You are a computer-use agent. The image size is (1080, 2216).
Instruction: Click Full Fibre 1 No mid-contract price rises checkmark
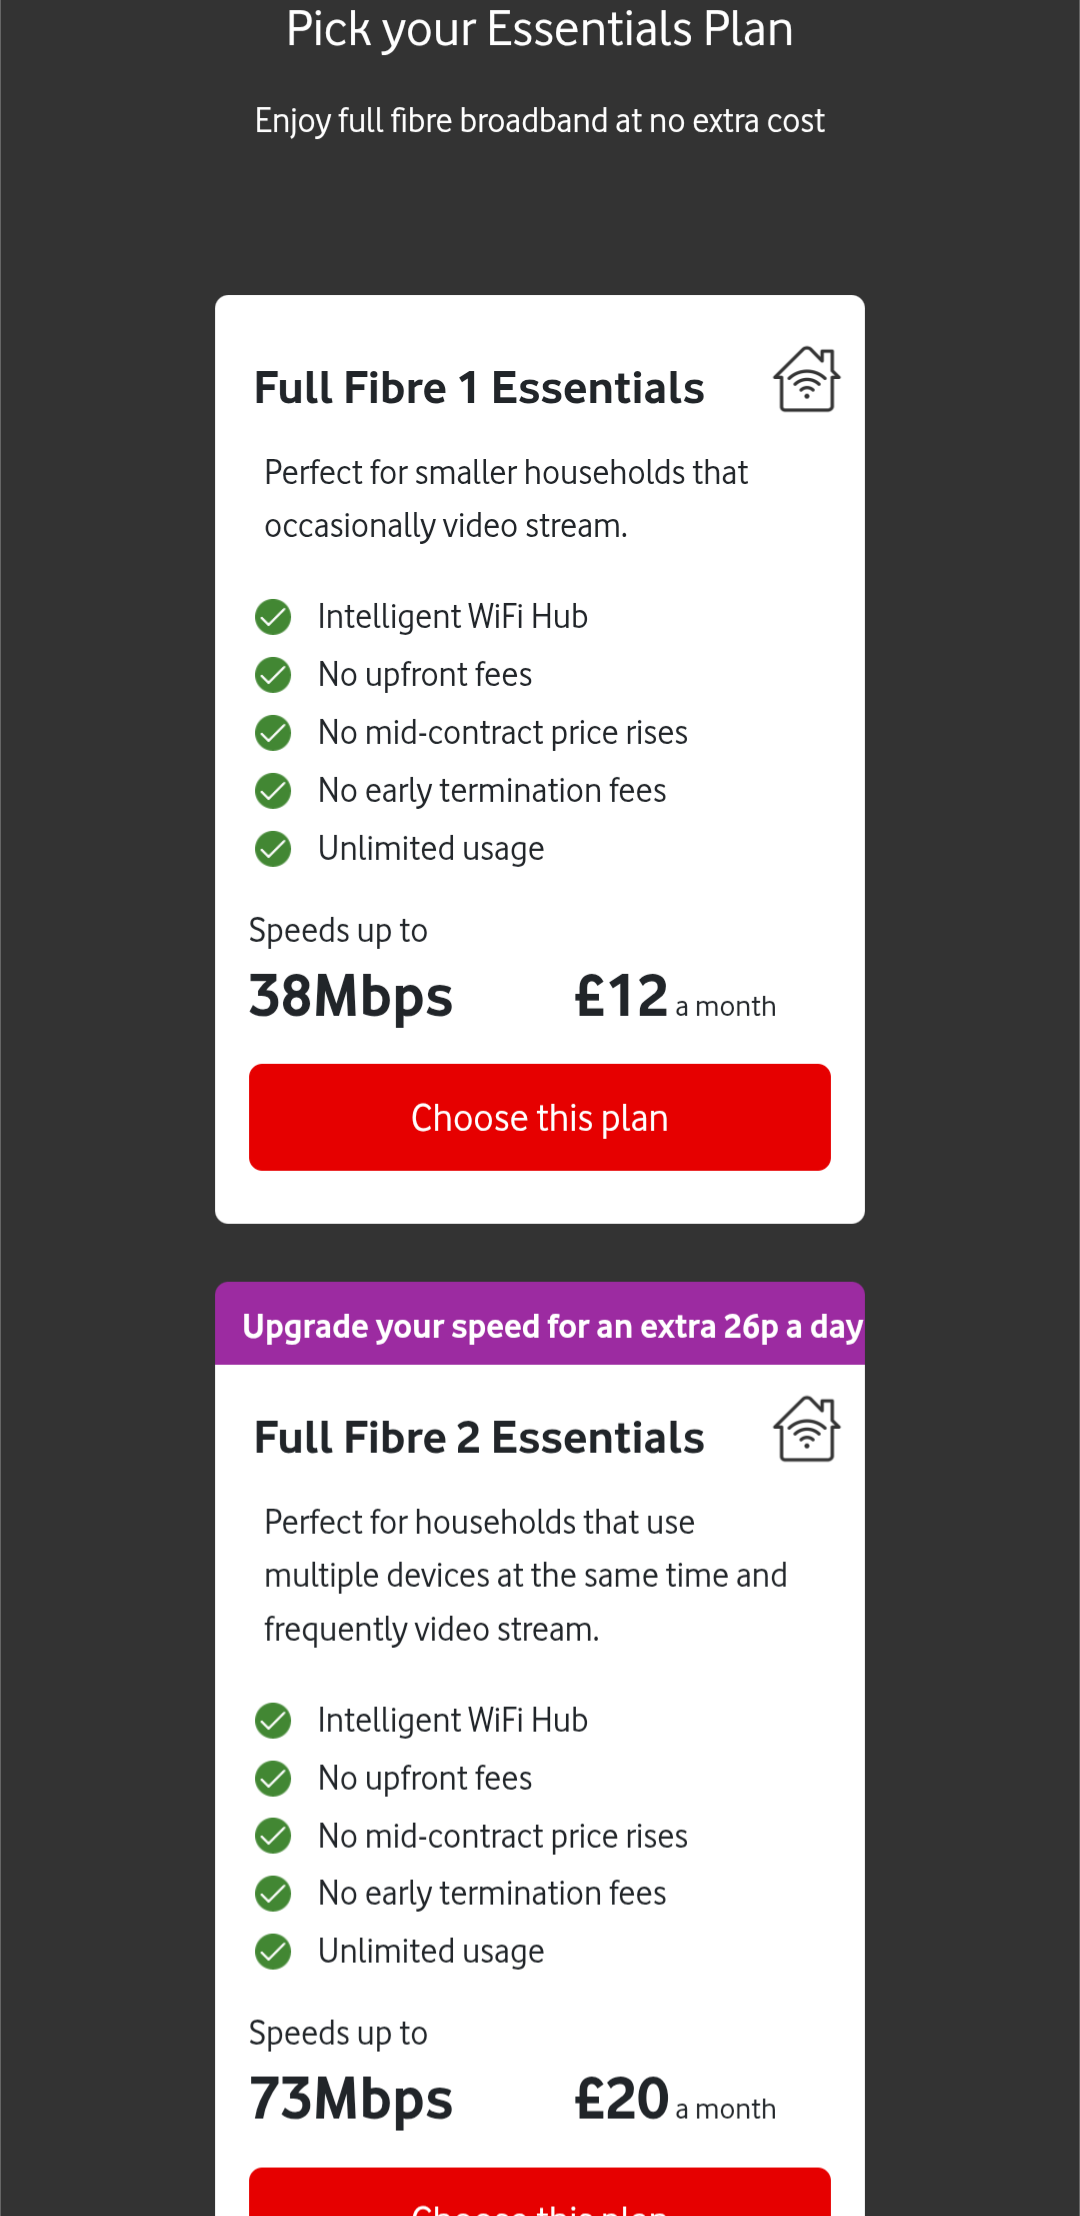273,733
